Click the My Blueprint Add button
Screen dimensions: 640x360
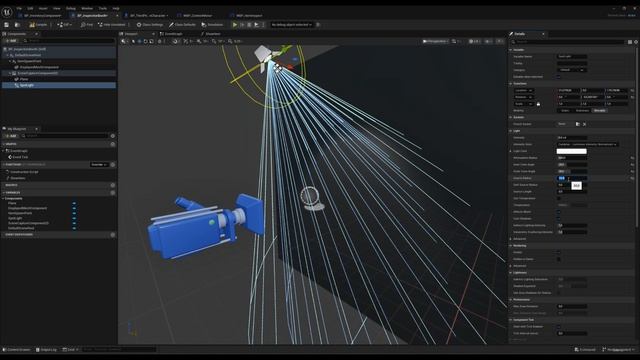(x=11, y=136)
